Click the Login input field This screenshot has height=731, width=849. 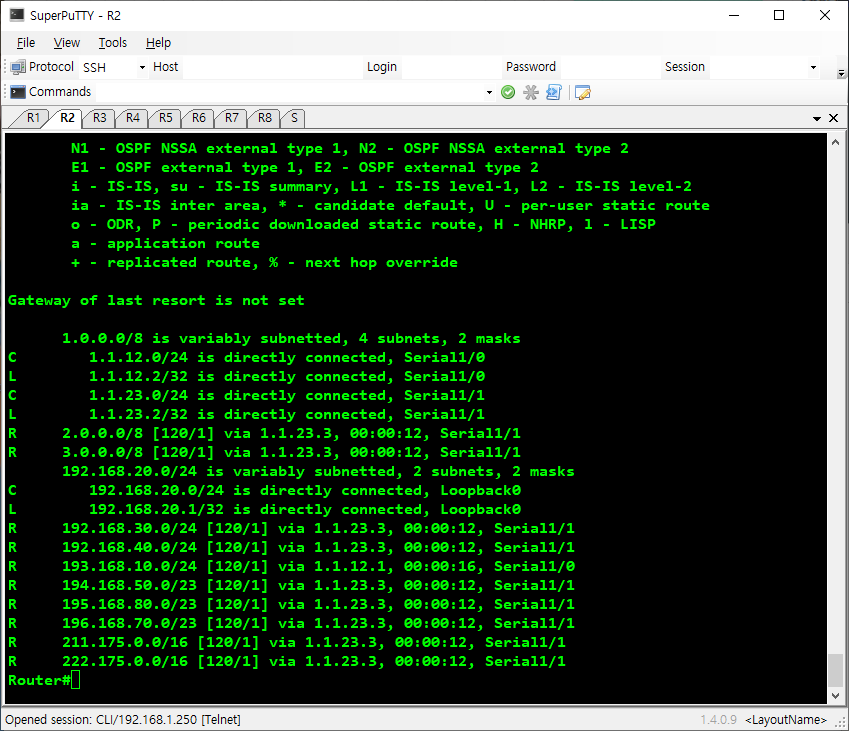(450, 67)
